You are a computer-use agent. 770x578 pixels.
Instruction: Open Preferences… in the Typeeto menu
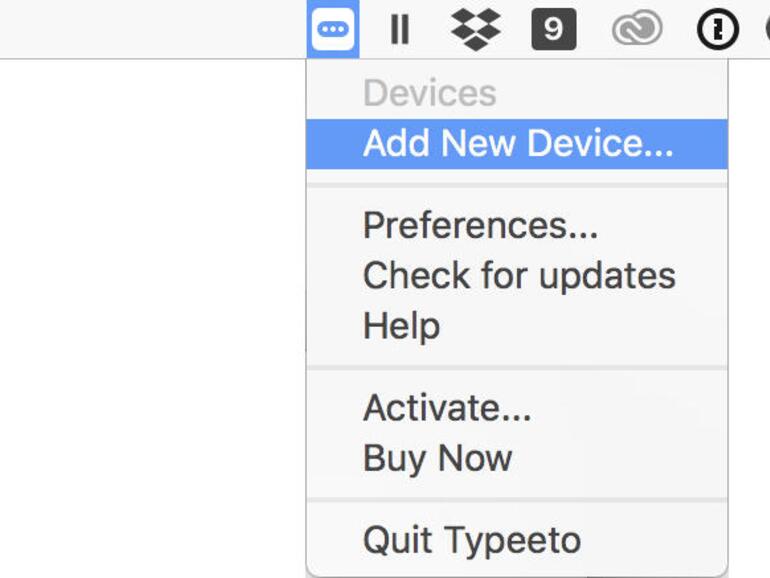click(x=480, y=226)
